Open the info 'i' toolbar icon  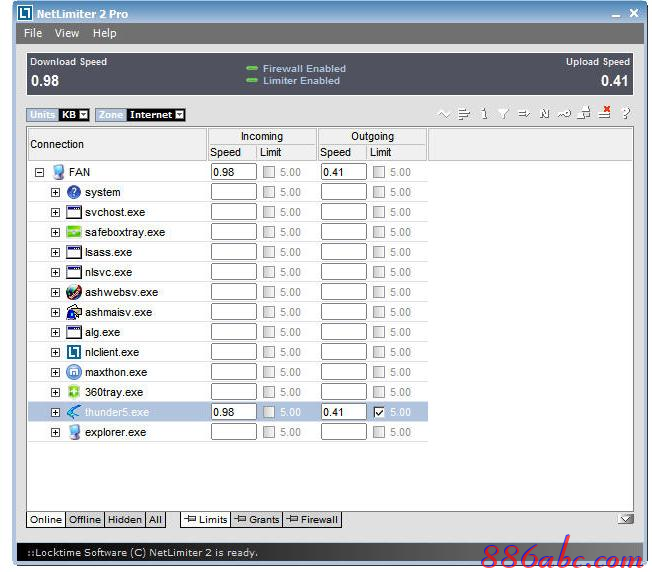click(484, 113)
